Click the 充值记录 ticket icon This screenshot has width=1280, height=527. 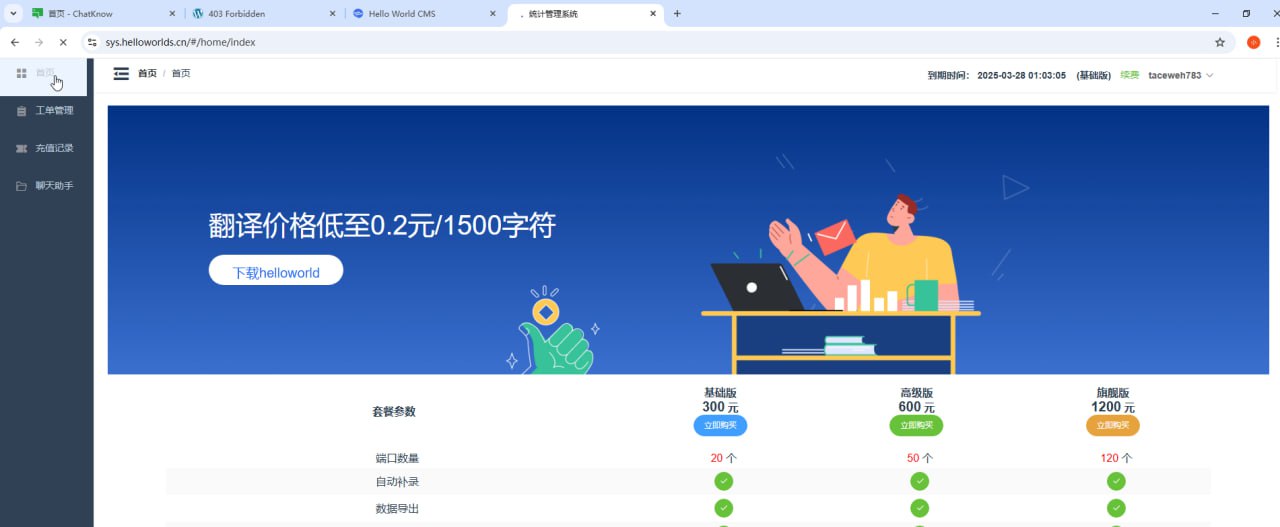click(x=21, y=148)
